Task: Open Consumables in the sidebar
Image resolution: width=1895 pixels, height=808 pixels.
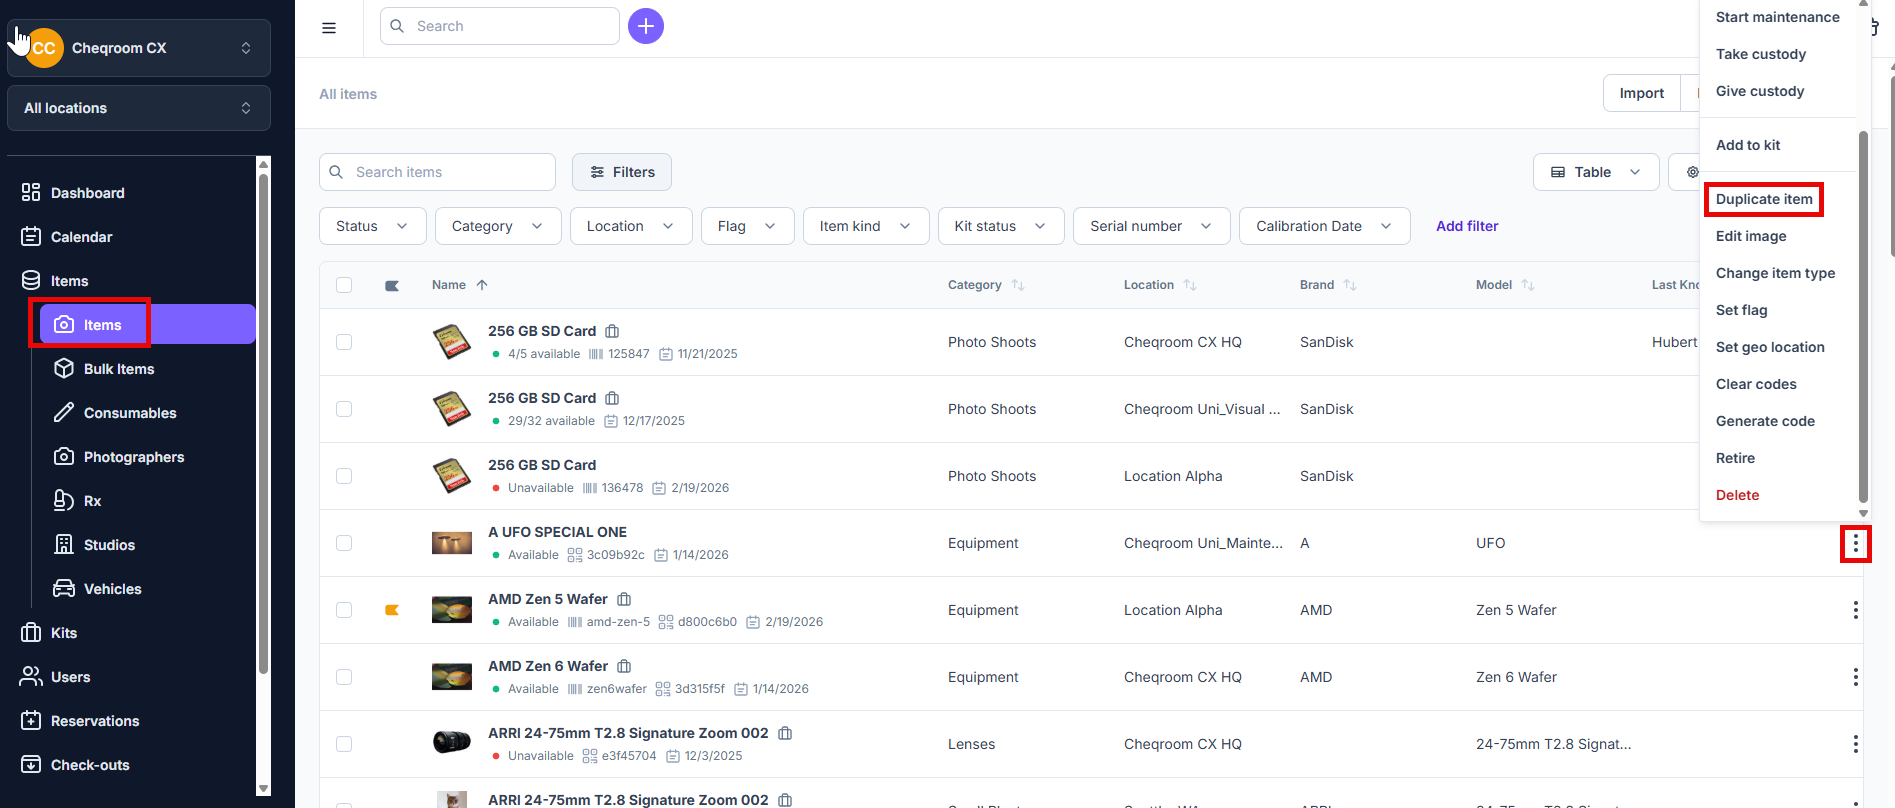Action: coord(130,413)
